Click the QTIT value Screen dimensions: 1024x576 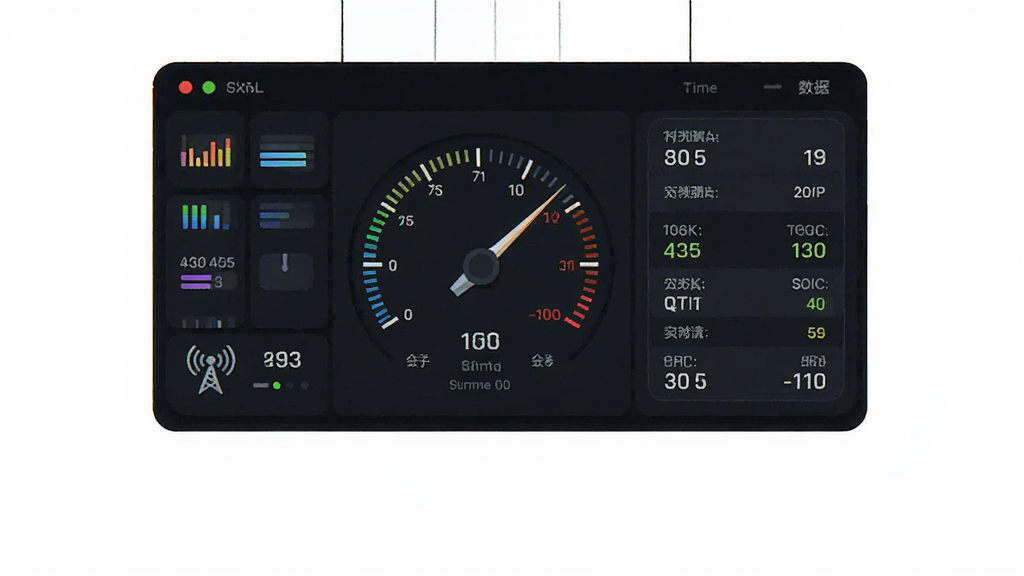(682, 304)
